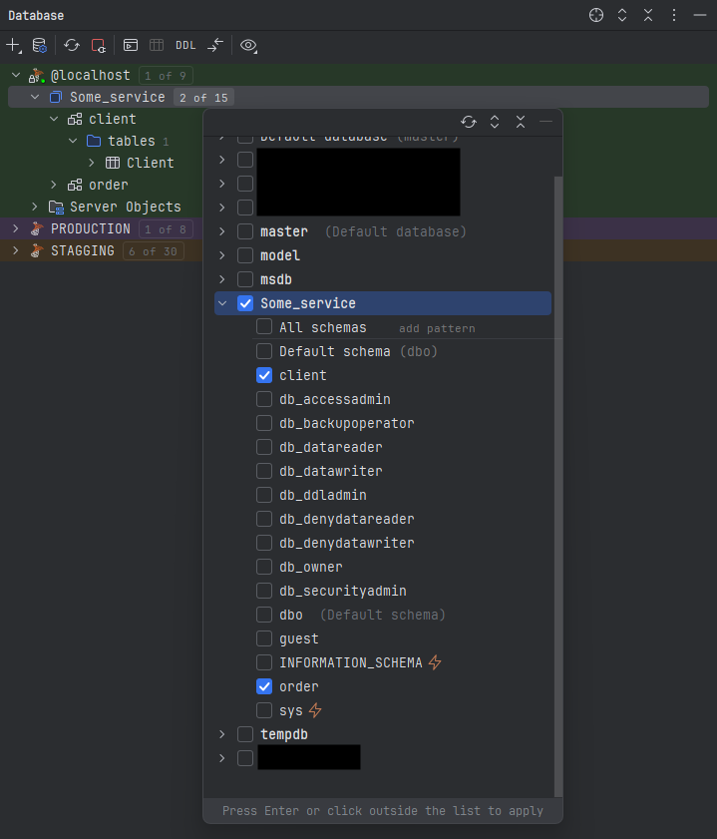
Task: Open the '2 of 15' schema selector
Action: coord(203,98)
